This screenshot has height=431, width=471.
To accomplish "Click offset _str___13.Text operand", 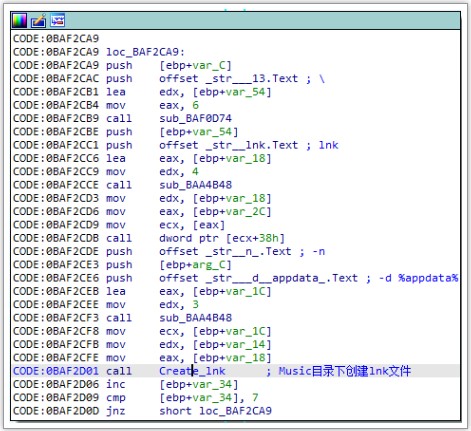I will pyautogui.click(x=228, y=79).
